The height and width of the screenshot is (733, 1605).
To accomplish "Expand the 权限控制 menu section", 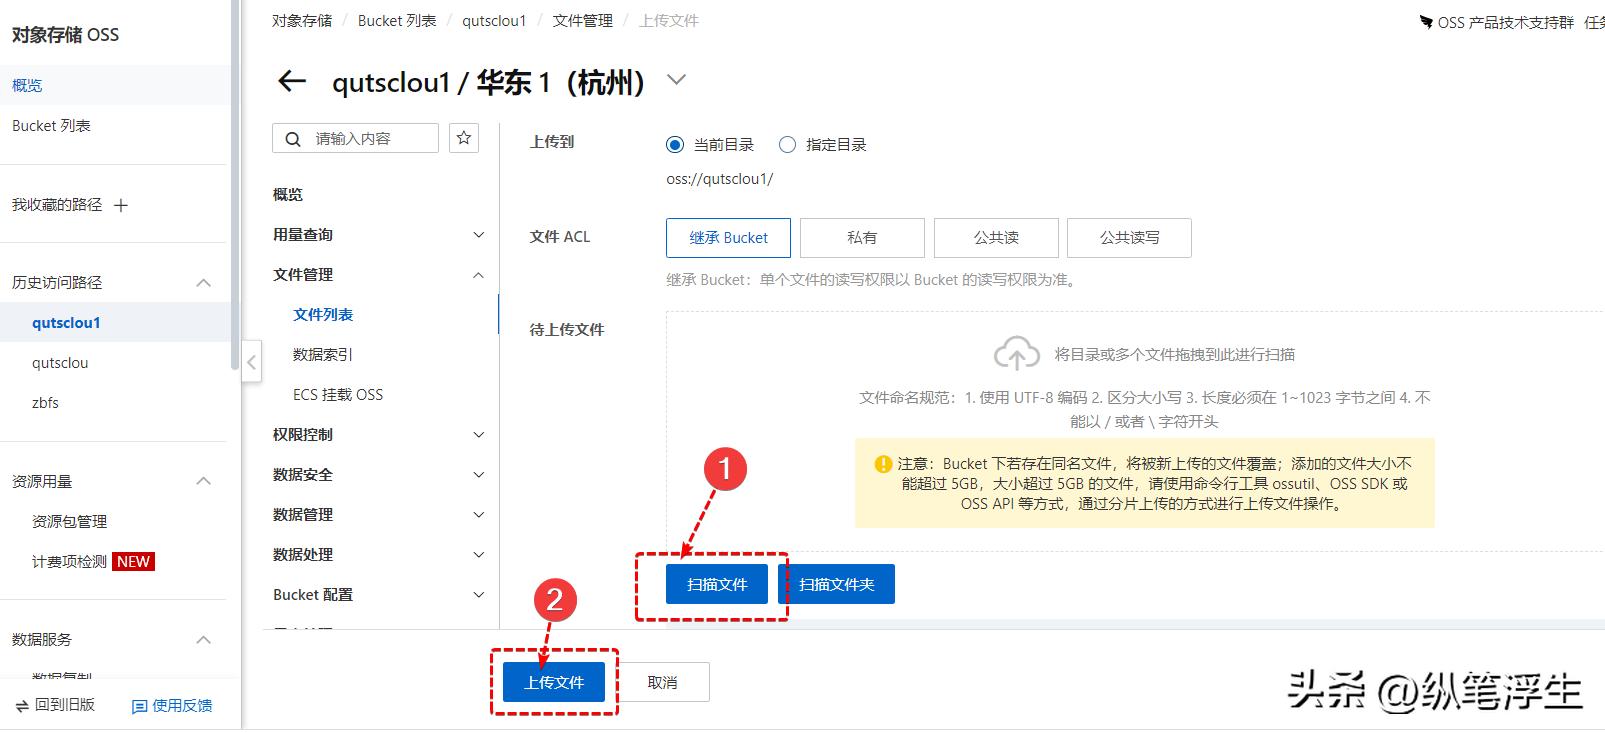I will tap(478, 435).
